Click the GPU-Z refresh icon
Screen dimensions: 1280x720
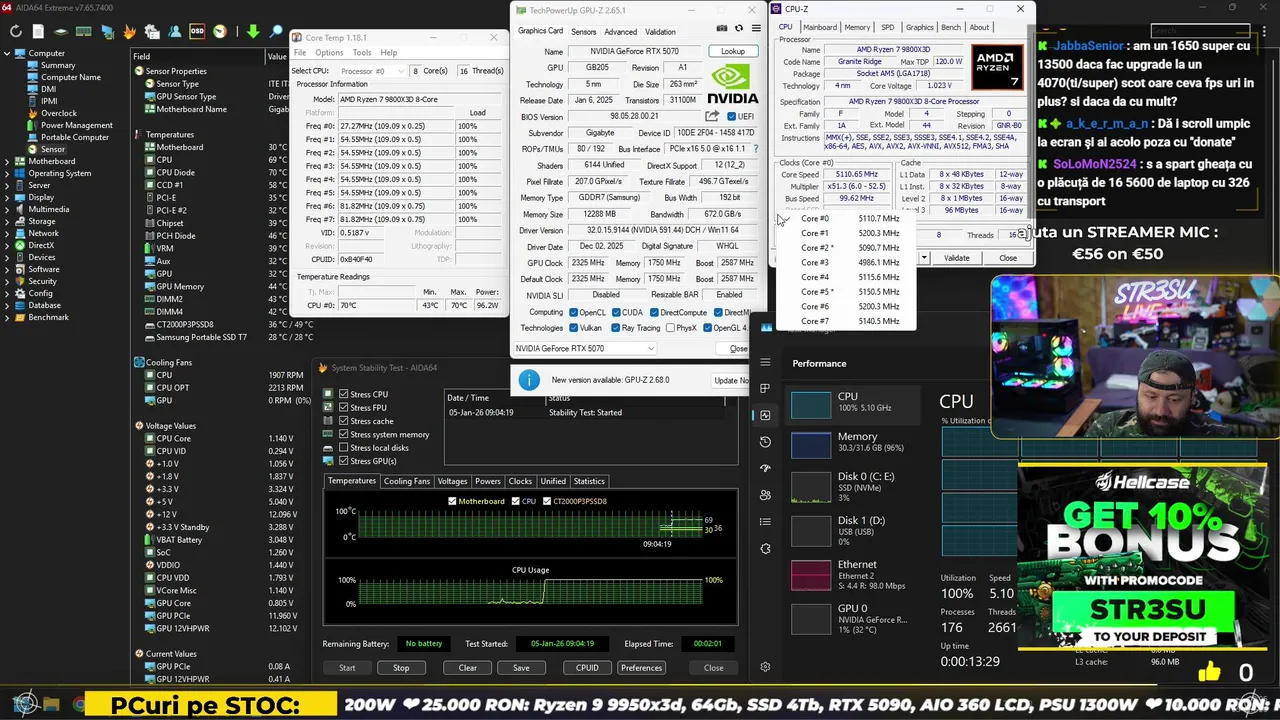(739, 28)
